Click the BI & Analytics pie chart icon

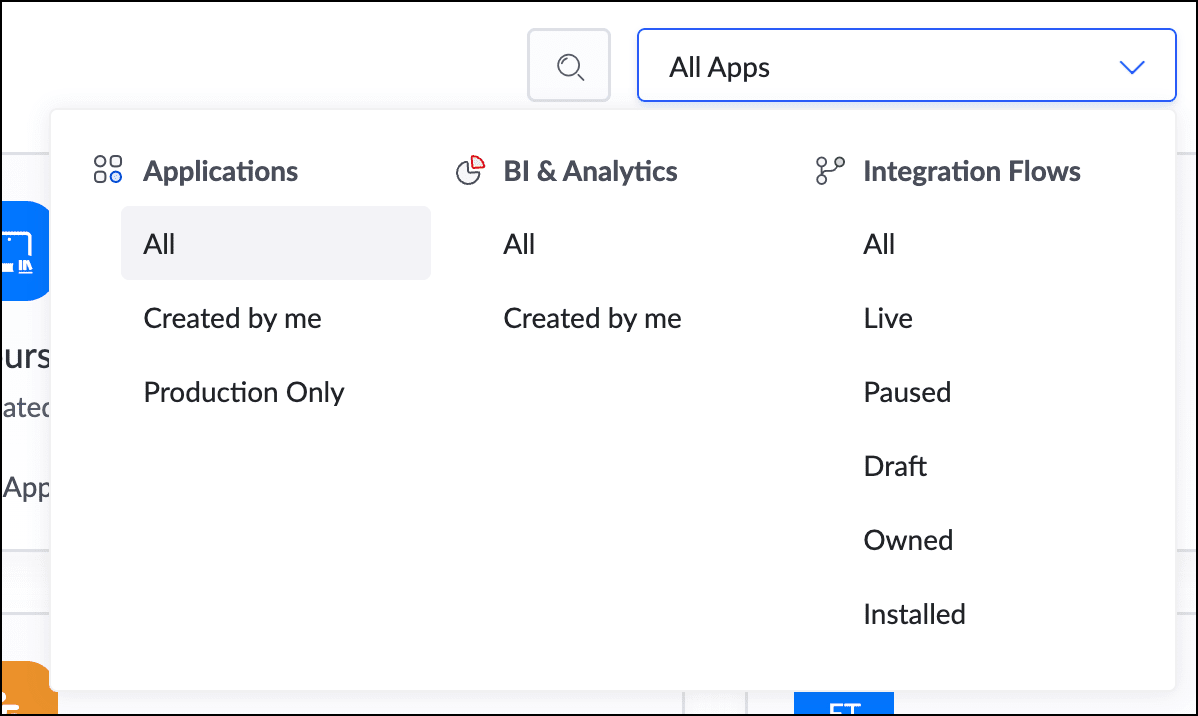(x=470, y=170)
